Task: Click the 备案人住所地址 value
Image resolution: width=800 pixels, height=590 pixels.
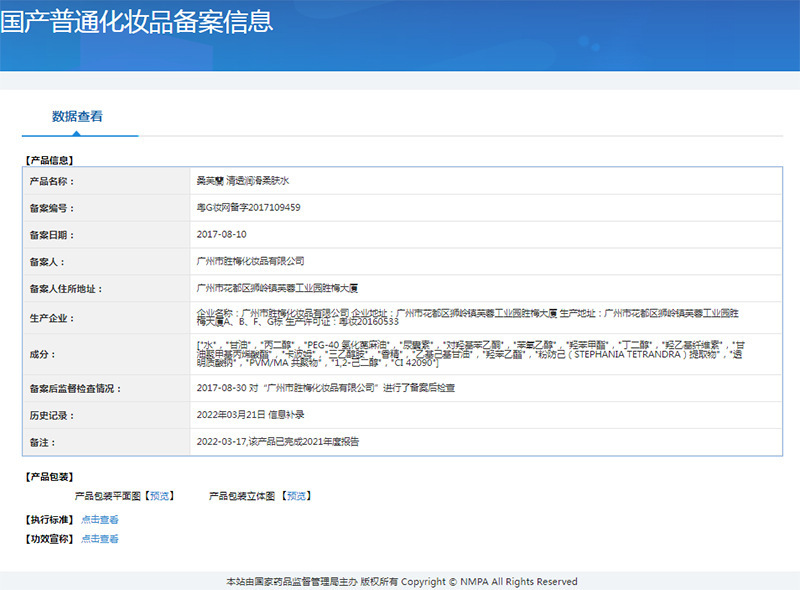Action: pos(277,288)
